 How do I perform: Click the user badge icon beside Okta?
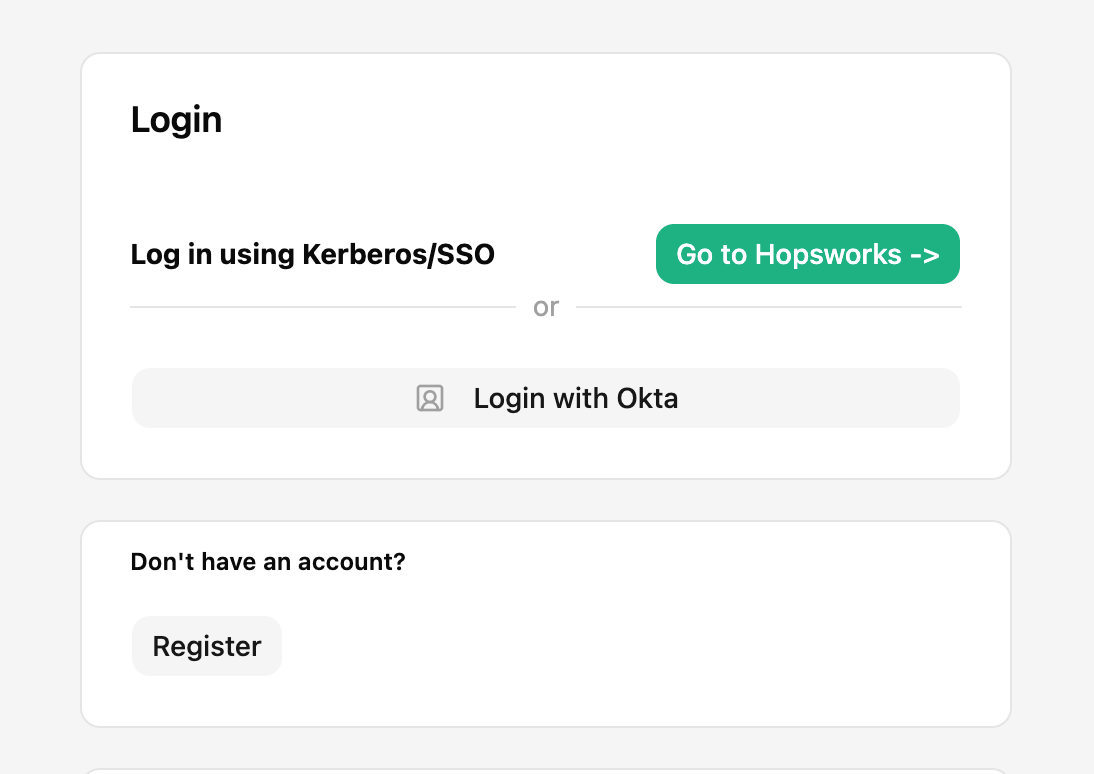coord(430,398)
